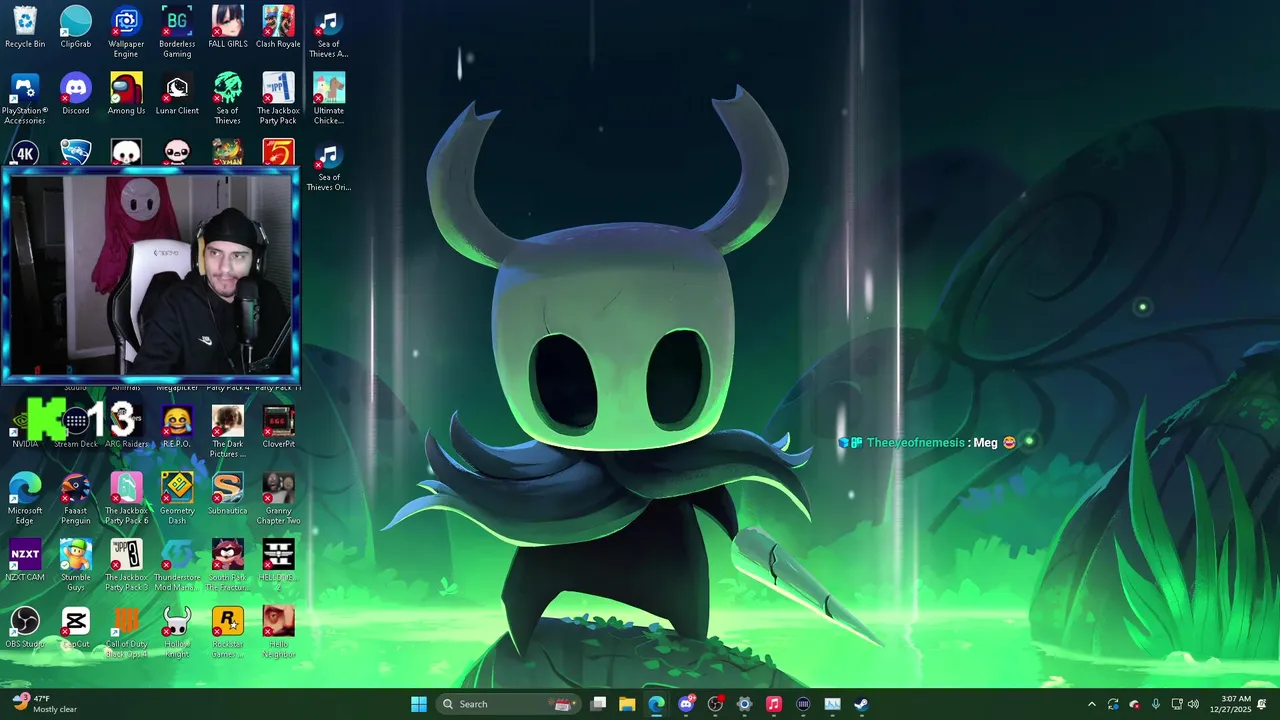Select the Rocket League desktop icon
The height and width of the screenshot is (720, 1280).
pos(76,153)
